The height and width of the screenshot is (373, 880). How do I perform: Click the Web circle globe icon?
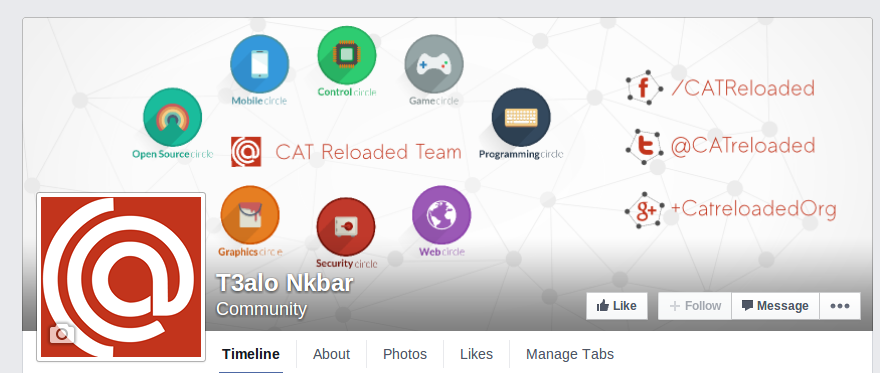click(442, 215)
